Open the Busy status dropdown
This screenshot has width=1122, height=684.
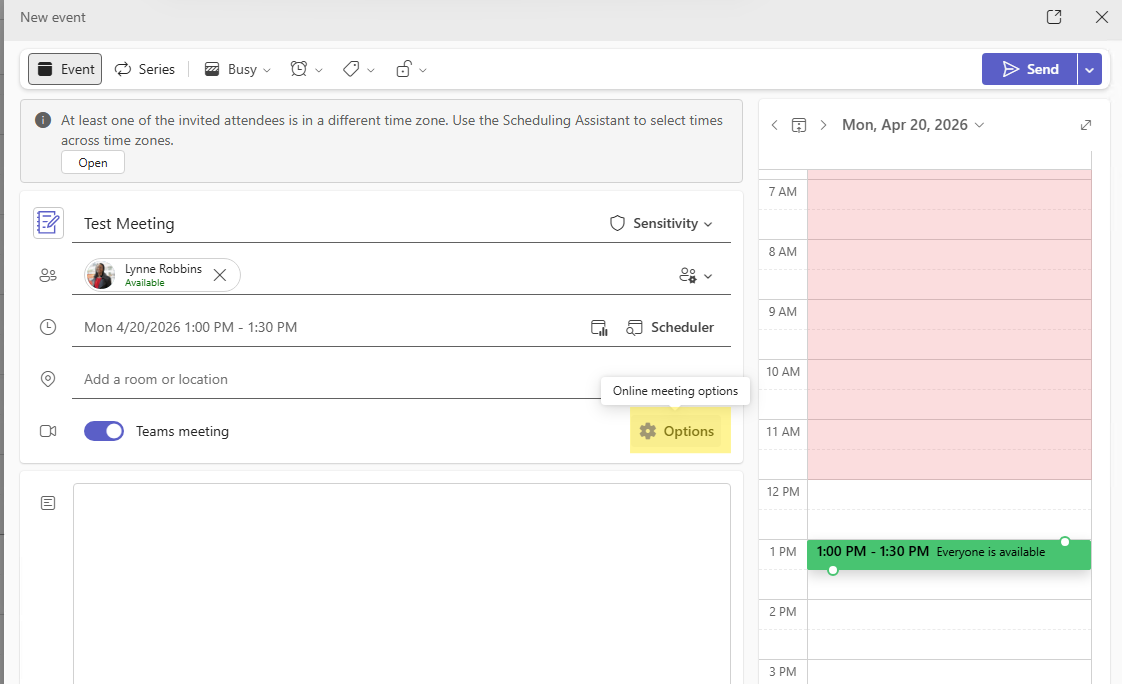pos(238,69)
